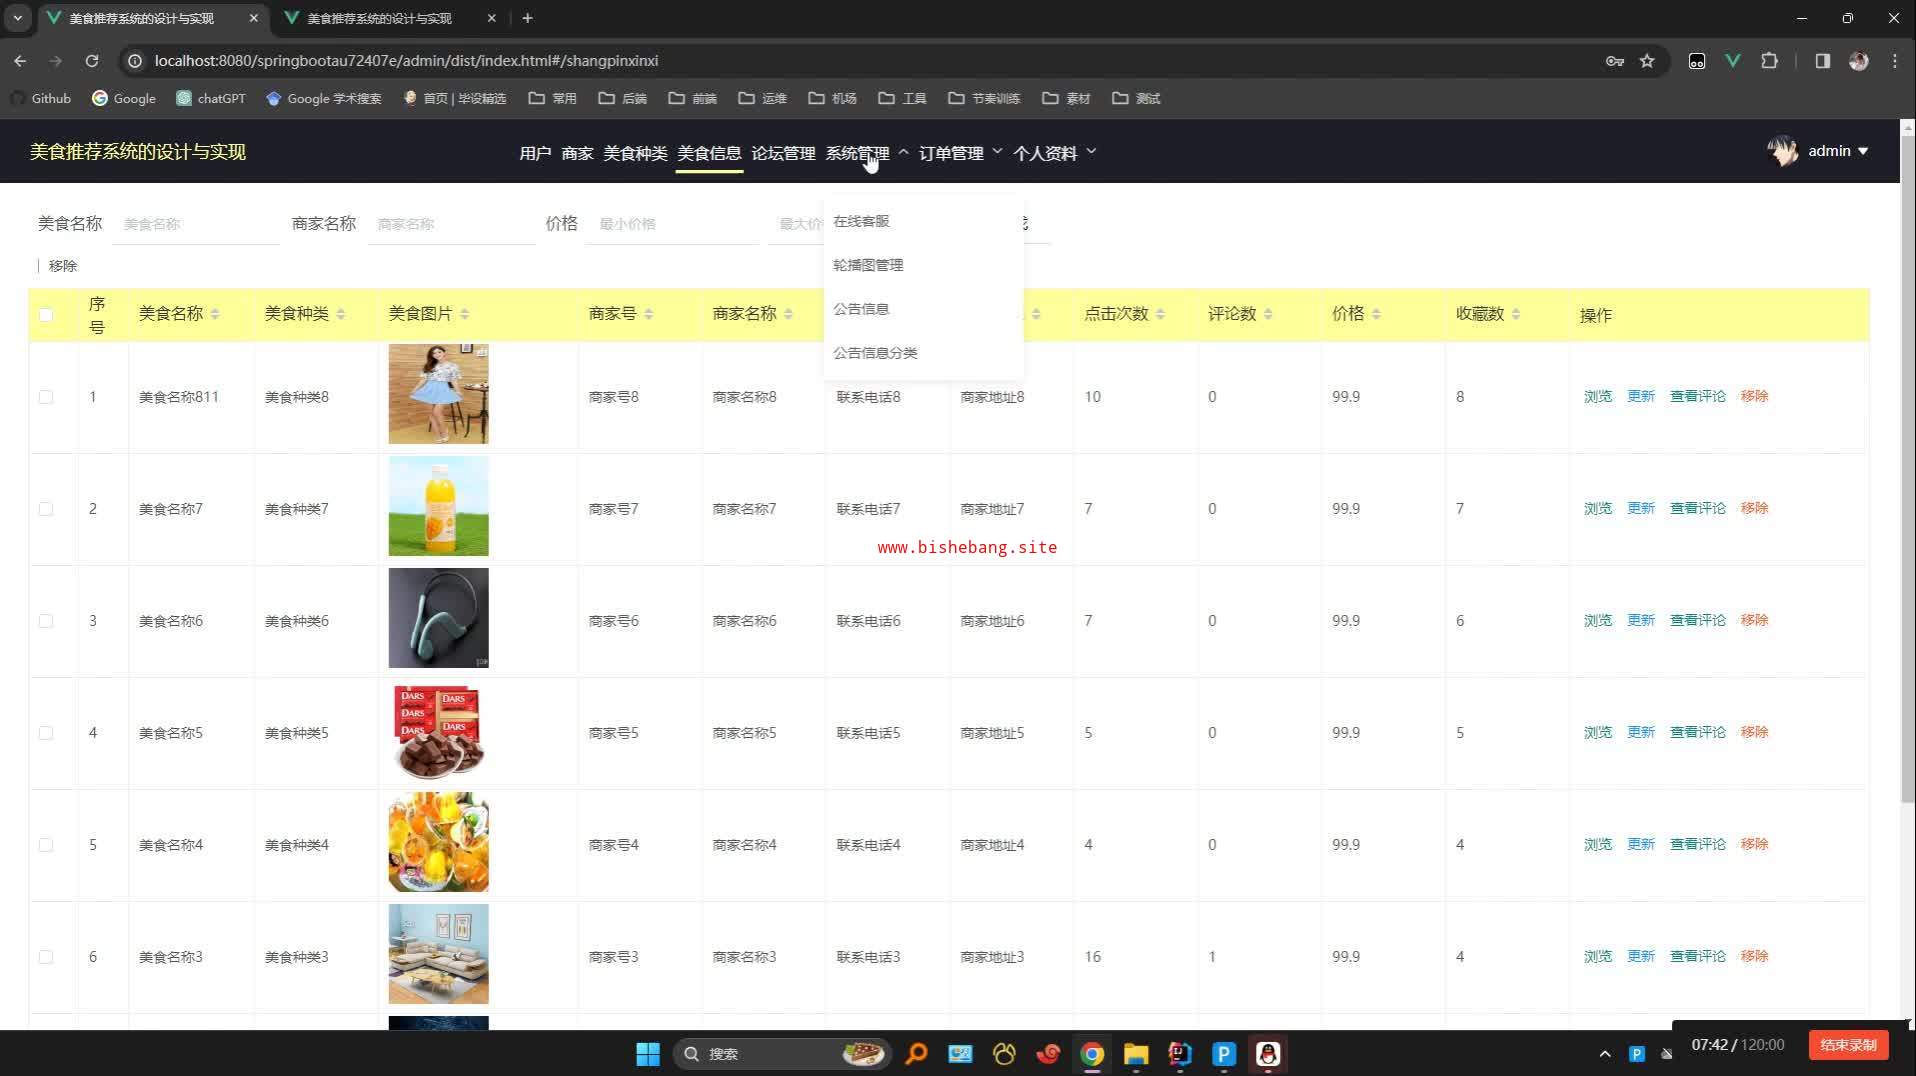Open the Windows Start menu
The image size is (1916, 1076).
(x=647, y=1054)
